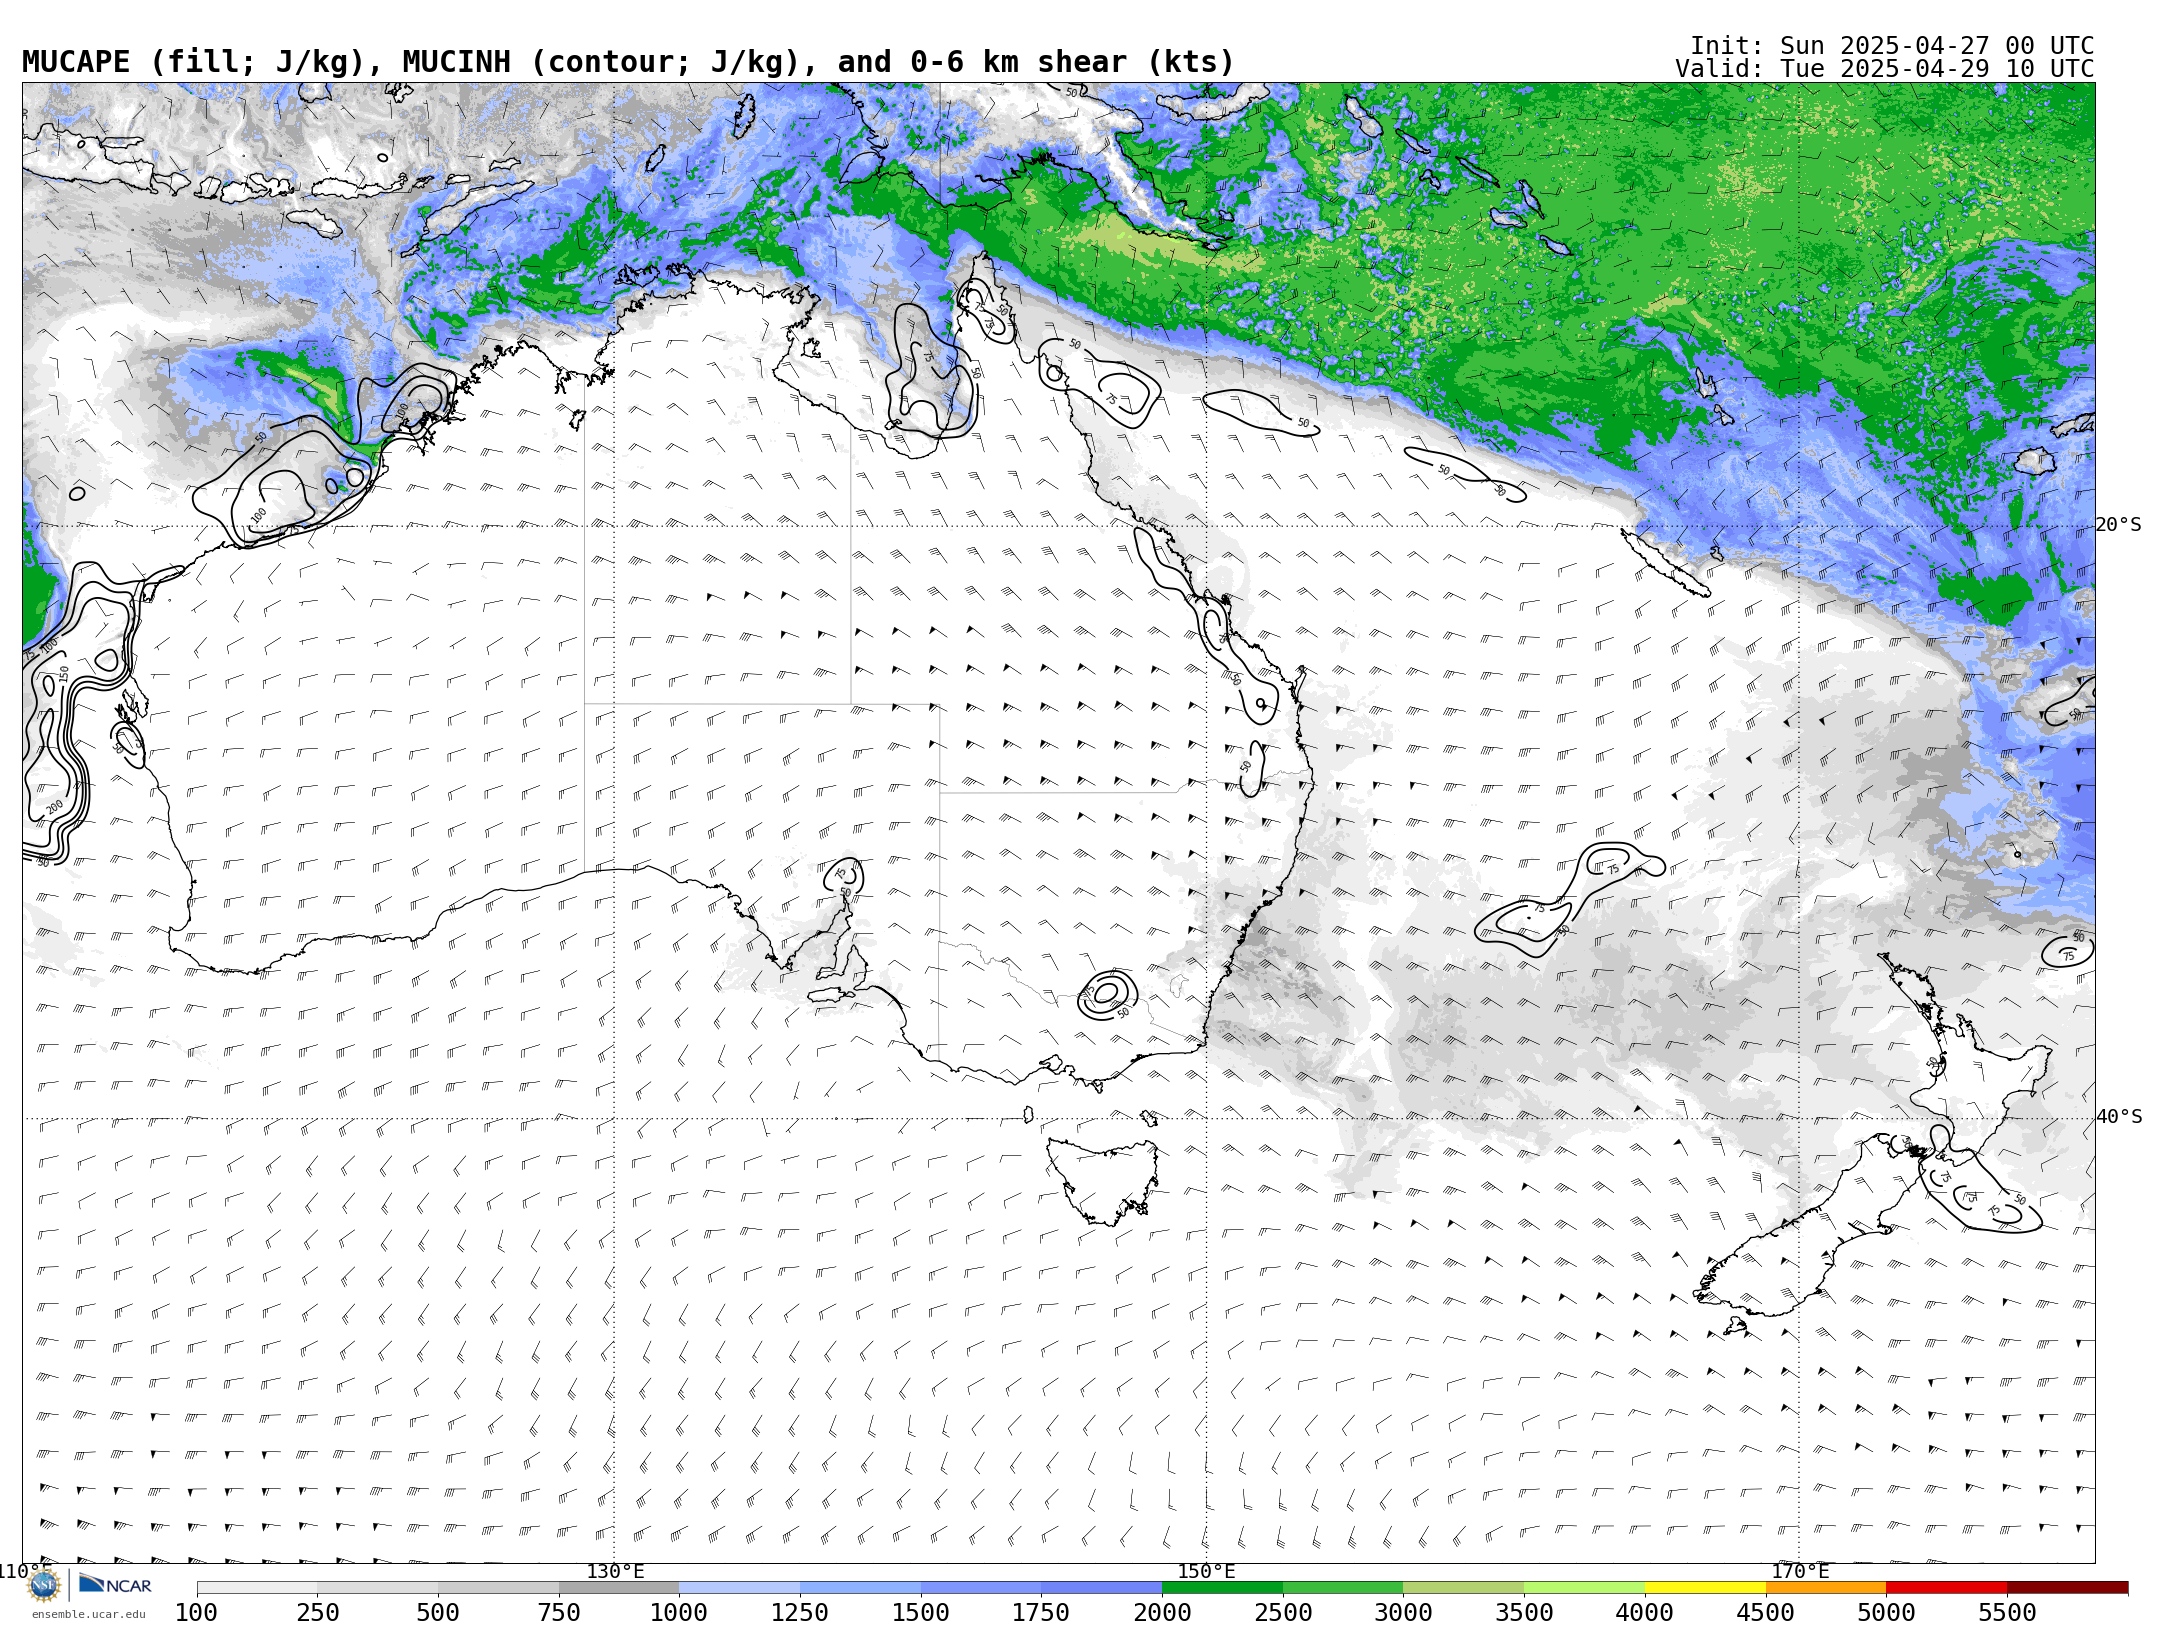Pick the orange 4500–5000 colorbar swatch
The image size is (2160, 1626).
coord(1826,1587)
